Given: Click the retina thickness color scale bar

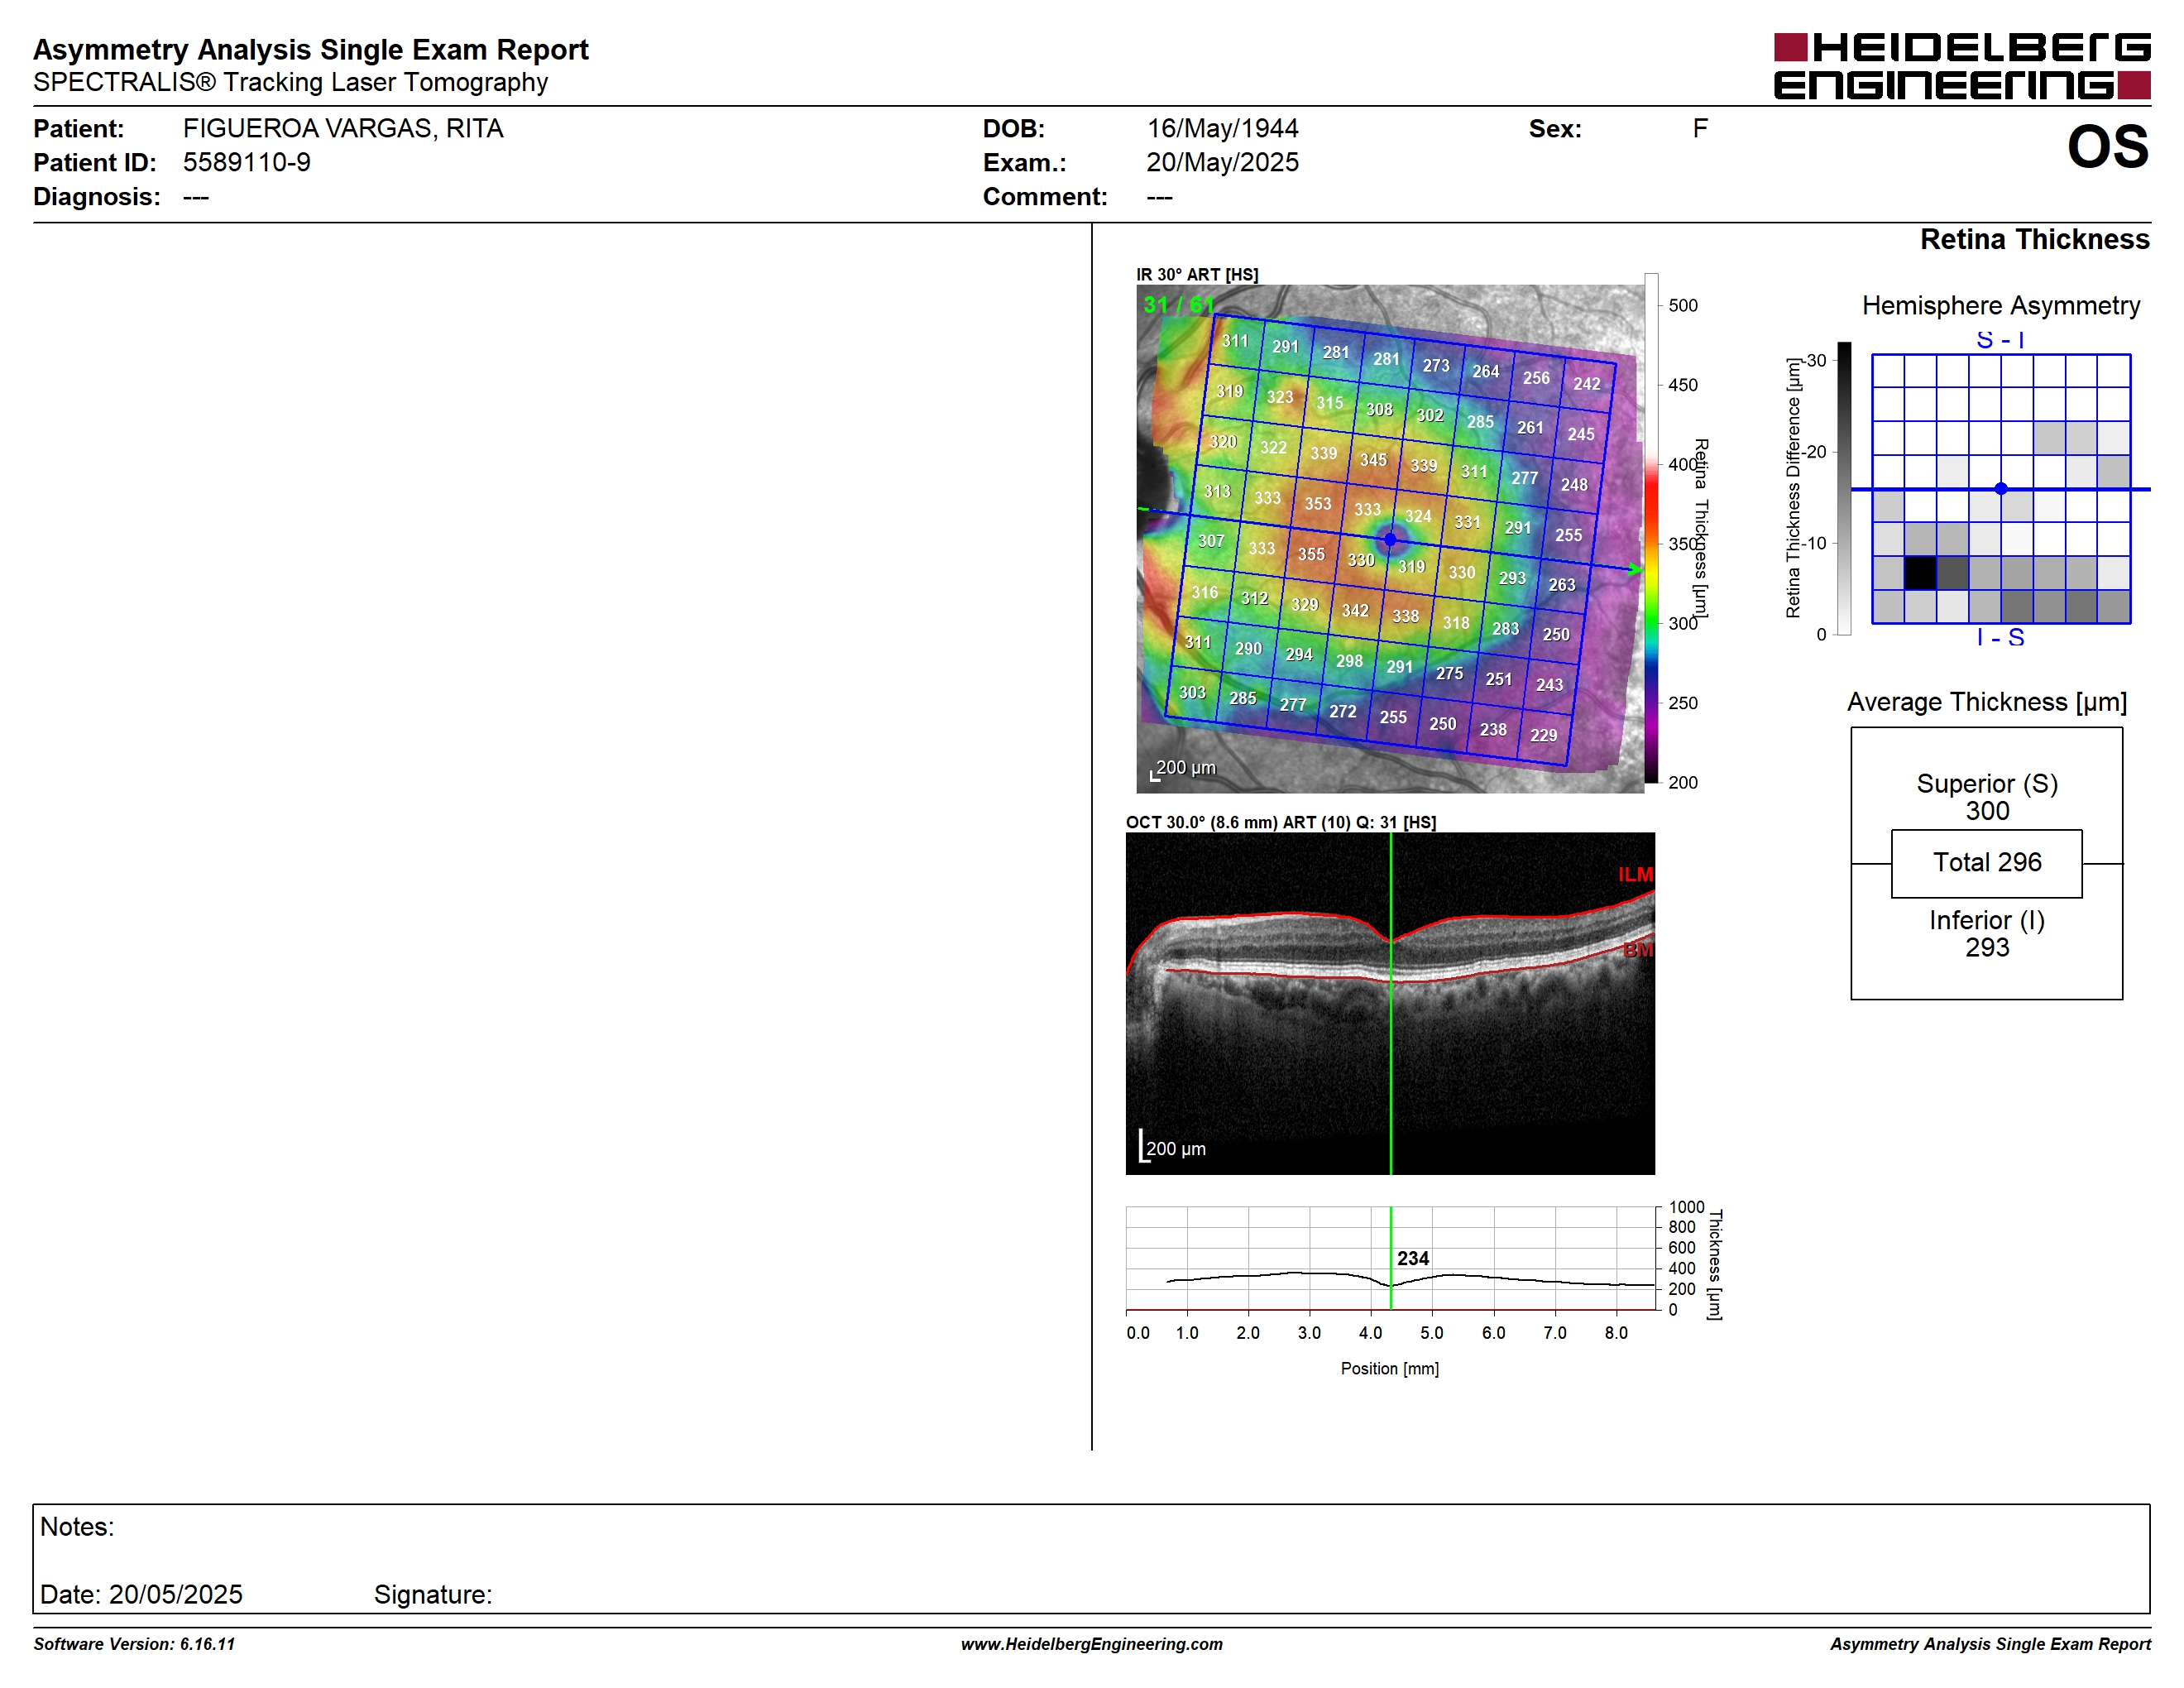Looking at the screenshot, I should coord(1651,528).
